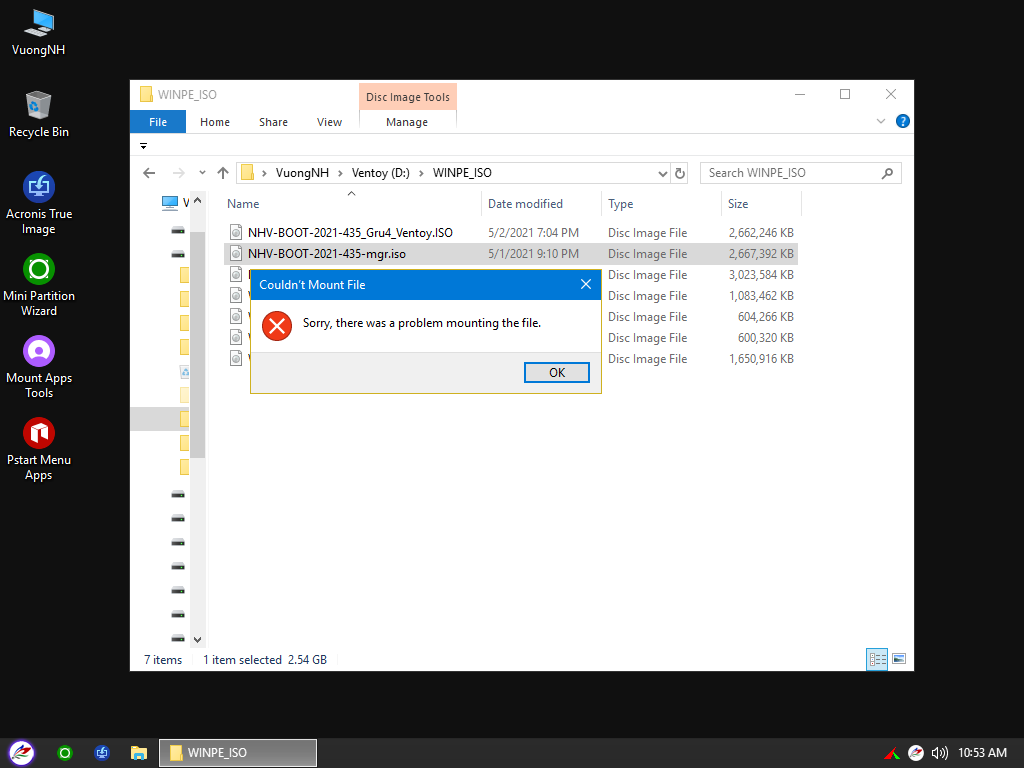Open the VuongNH desktop icon
The image size is (1024, 768).
click(39, 33)
